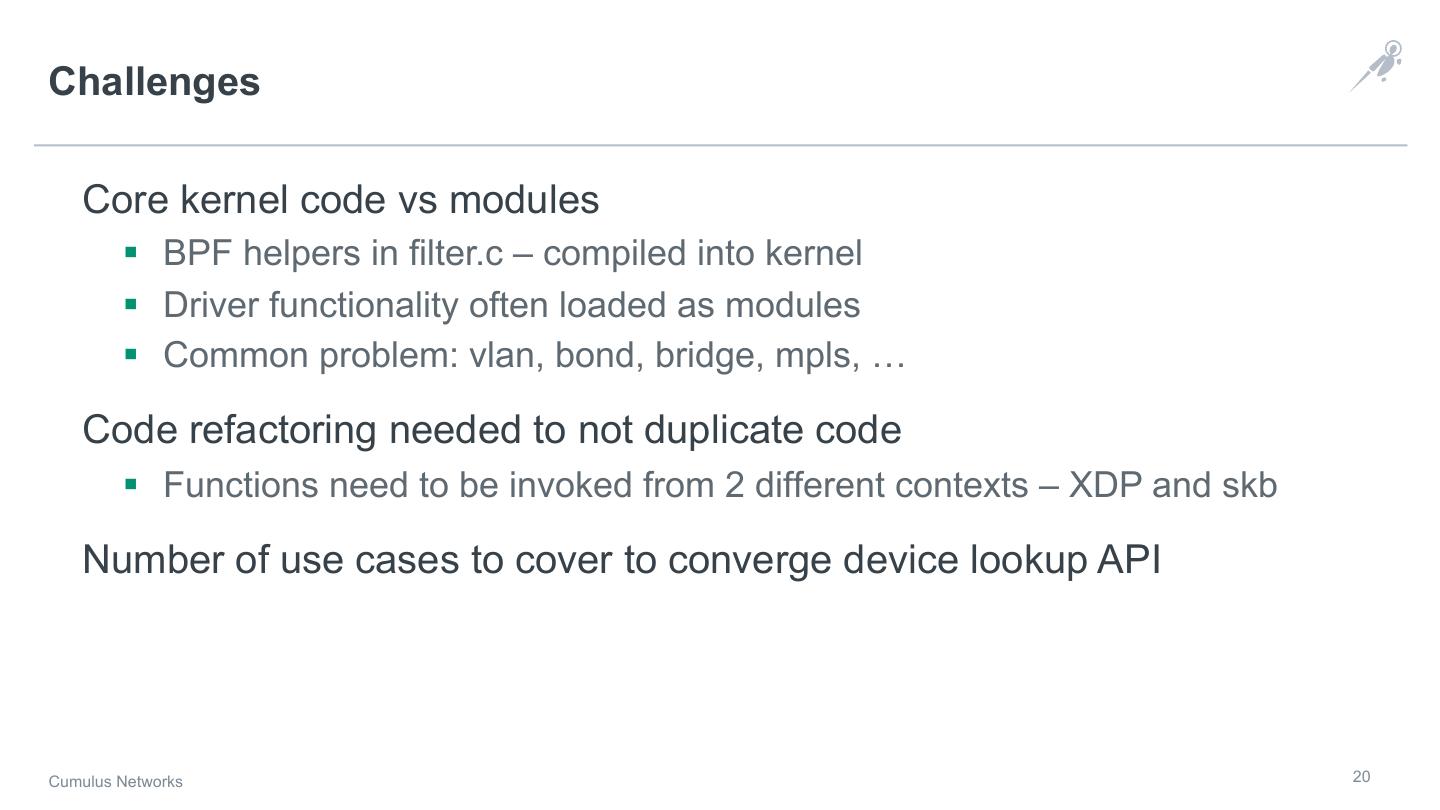Click the 'Number of use cases' heading
The width and height of the screenshot is (1440, 810).
click(621, 560)
